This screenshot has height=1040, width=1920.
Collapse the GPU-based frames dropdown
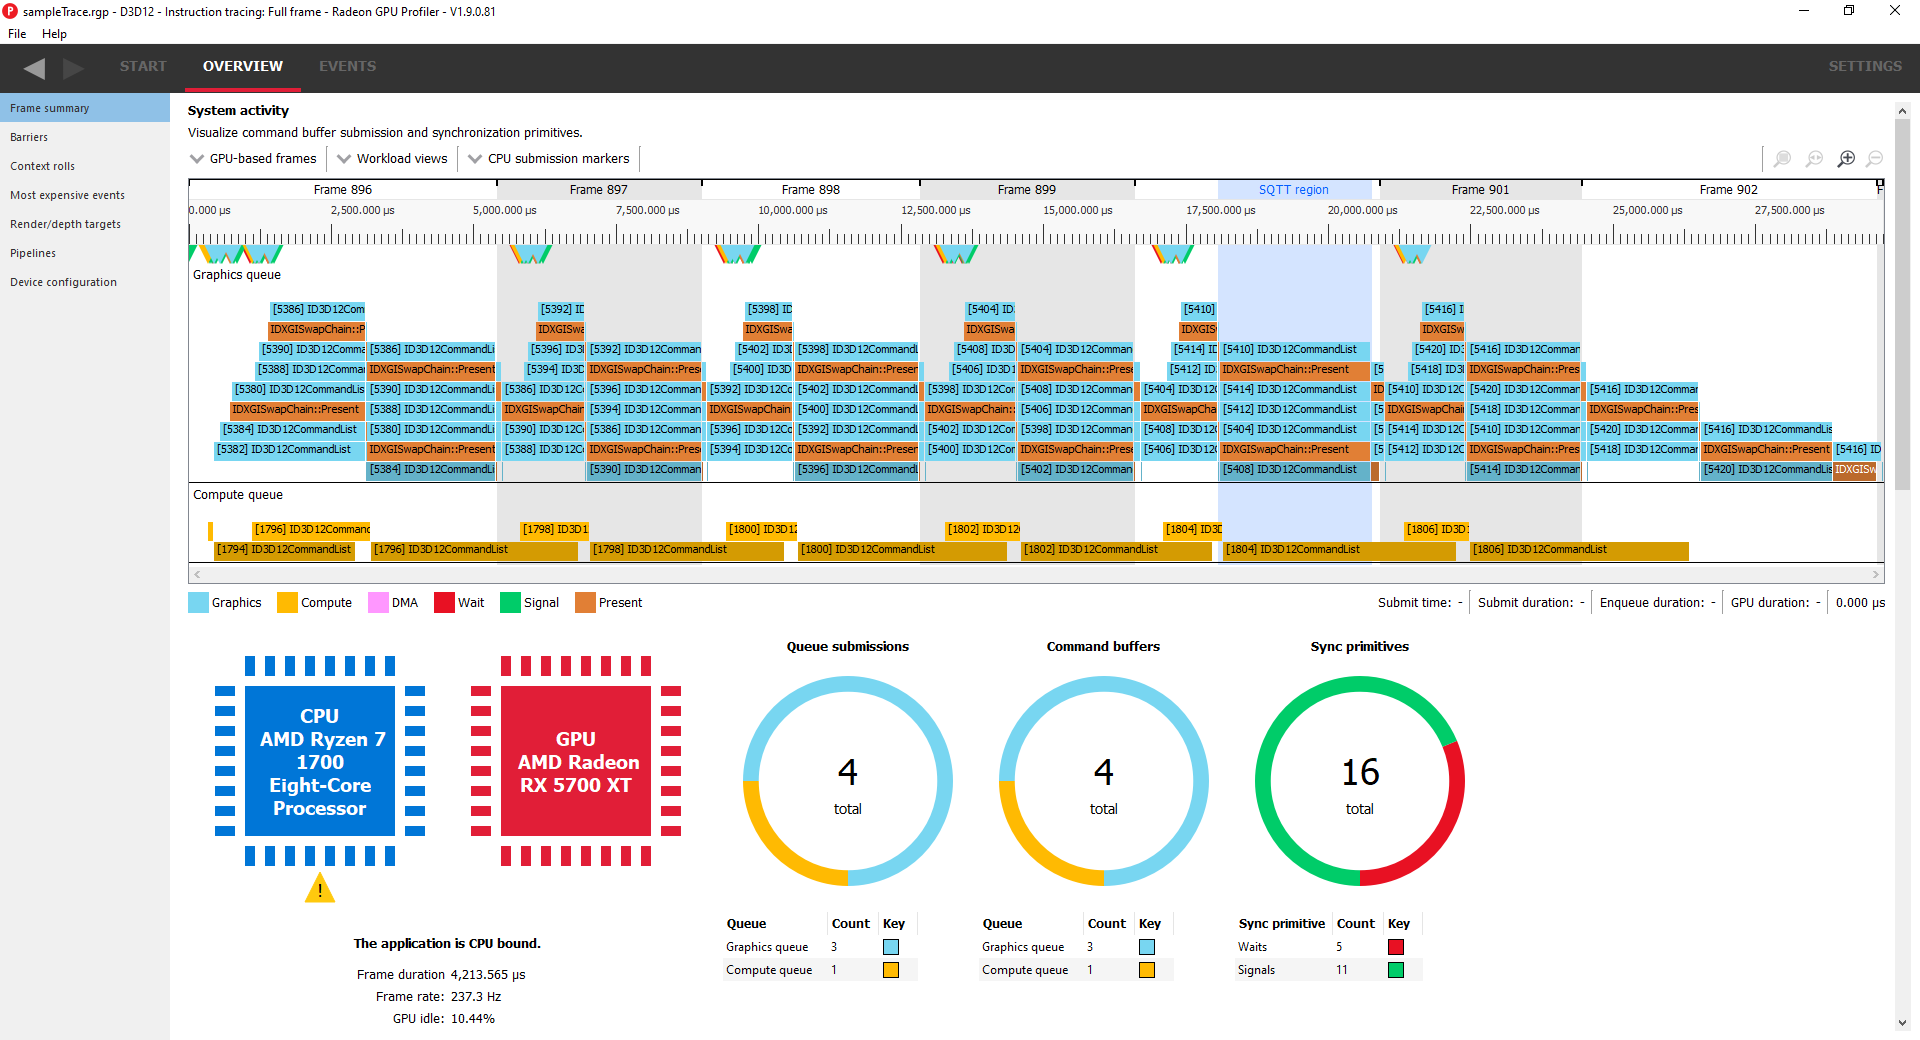click(252, 158)
